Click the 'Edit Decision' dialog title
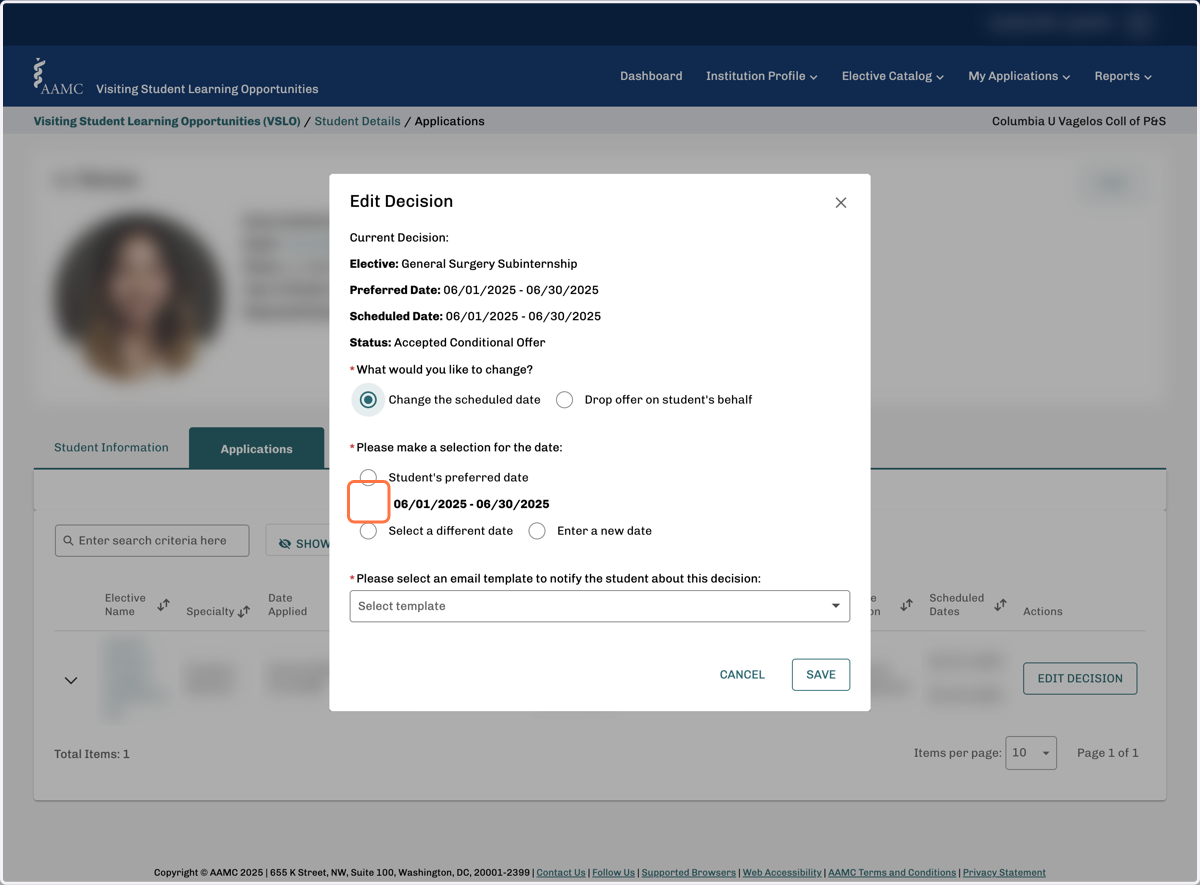The height and width of the screenshot is (885, 1200). [x=401, y=201]
